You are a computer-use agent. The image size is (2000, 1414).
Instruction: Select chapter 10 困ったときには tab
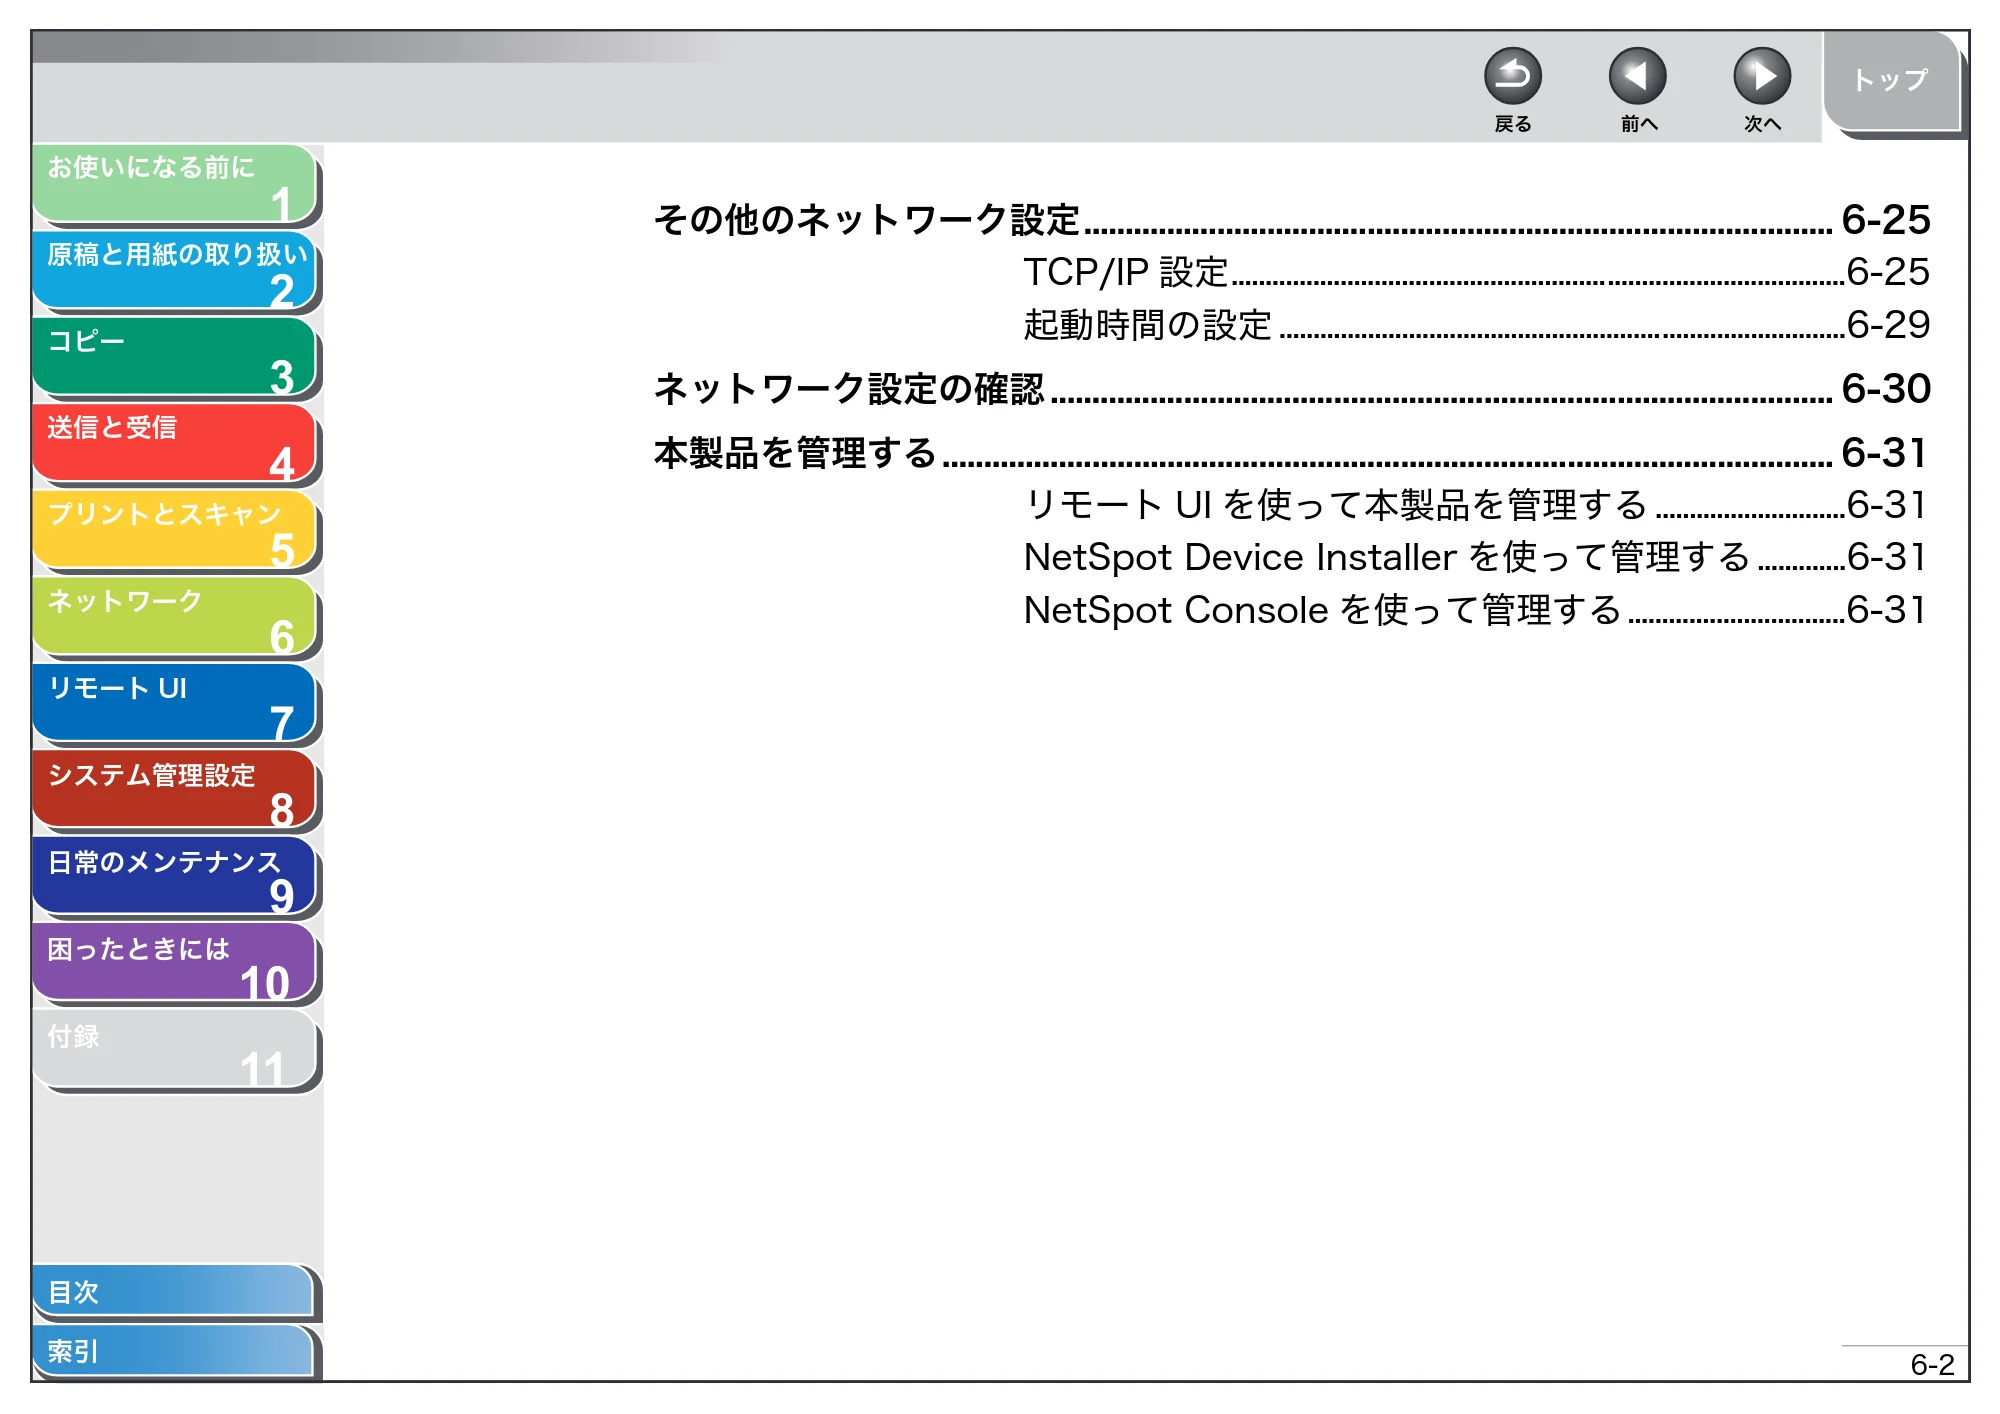[175, 964]
